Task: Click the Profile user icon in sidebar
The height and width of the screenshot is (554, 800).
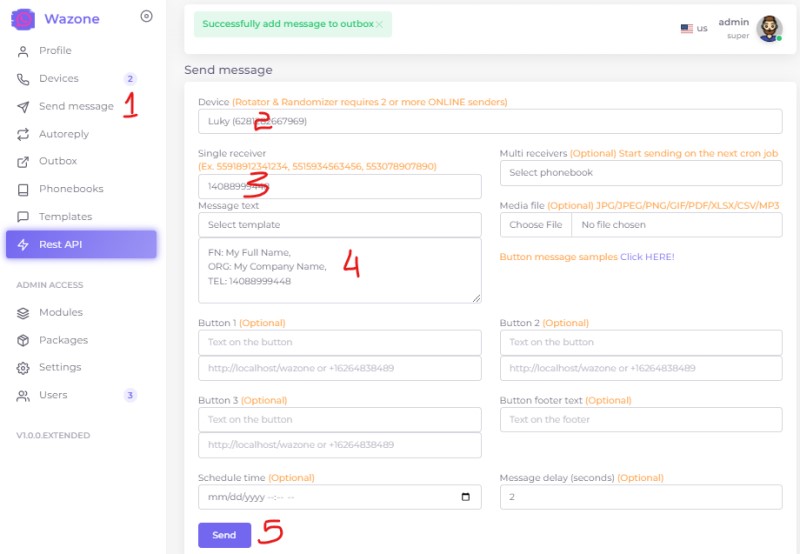Action: point(23,51)
